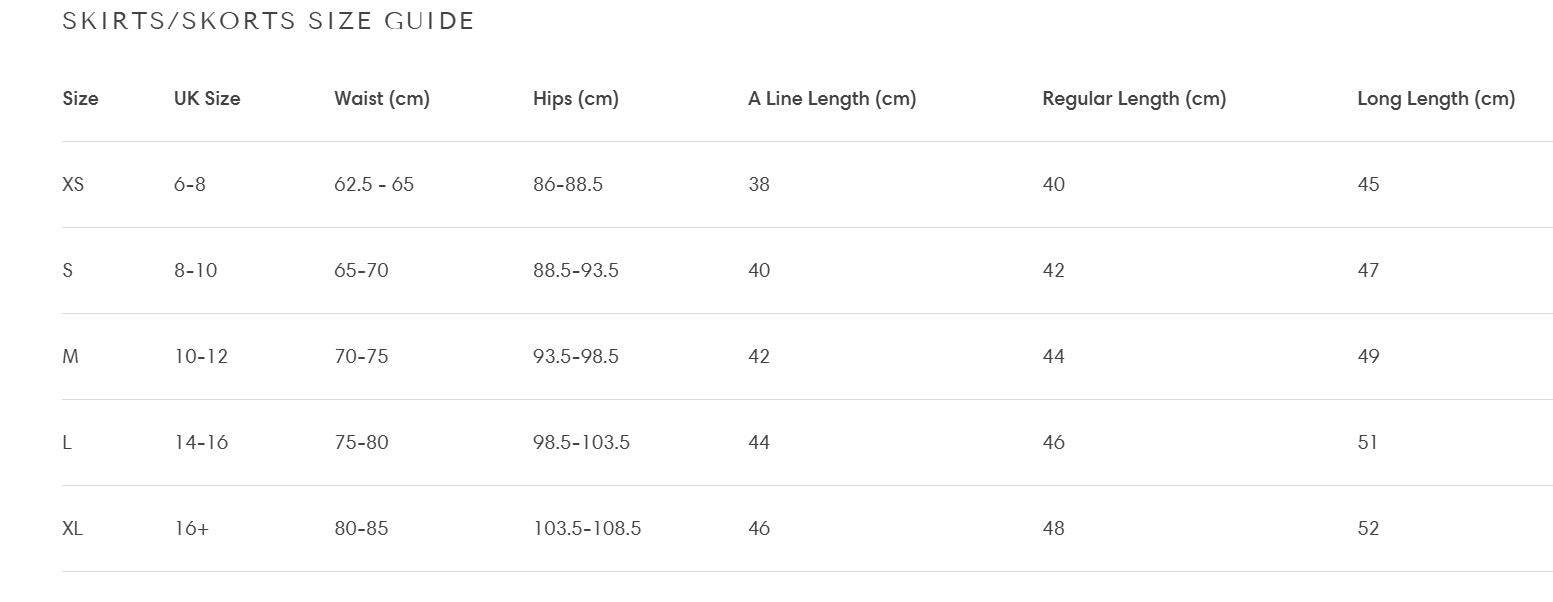The width and height of the screenshot is (1553, 602).
Task: Click the UK size 6-8 cell
Action: (x=190, y=185)
